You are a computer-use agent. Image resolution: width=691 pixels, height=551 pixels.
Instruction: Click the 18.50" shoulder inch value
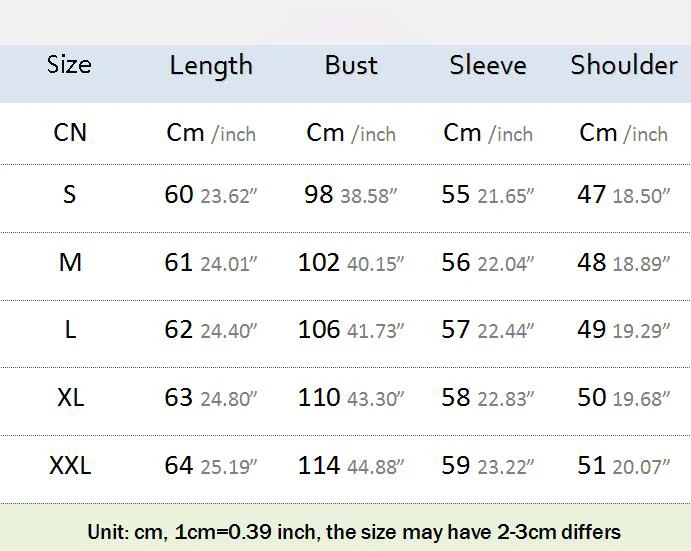click(641, 196)
